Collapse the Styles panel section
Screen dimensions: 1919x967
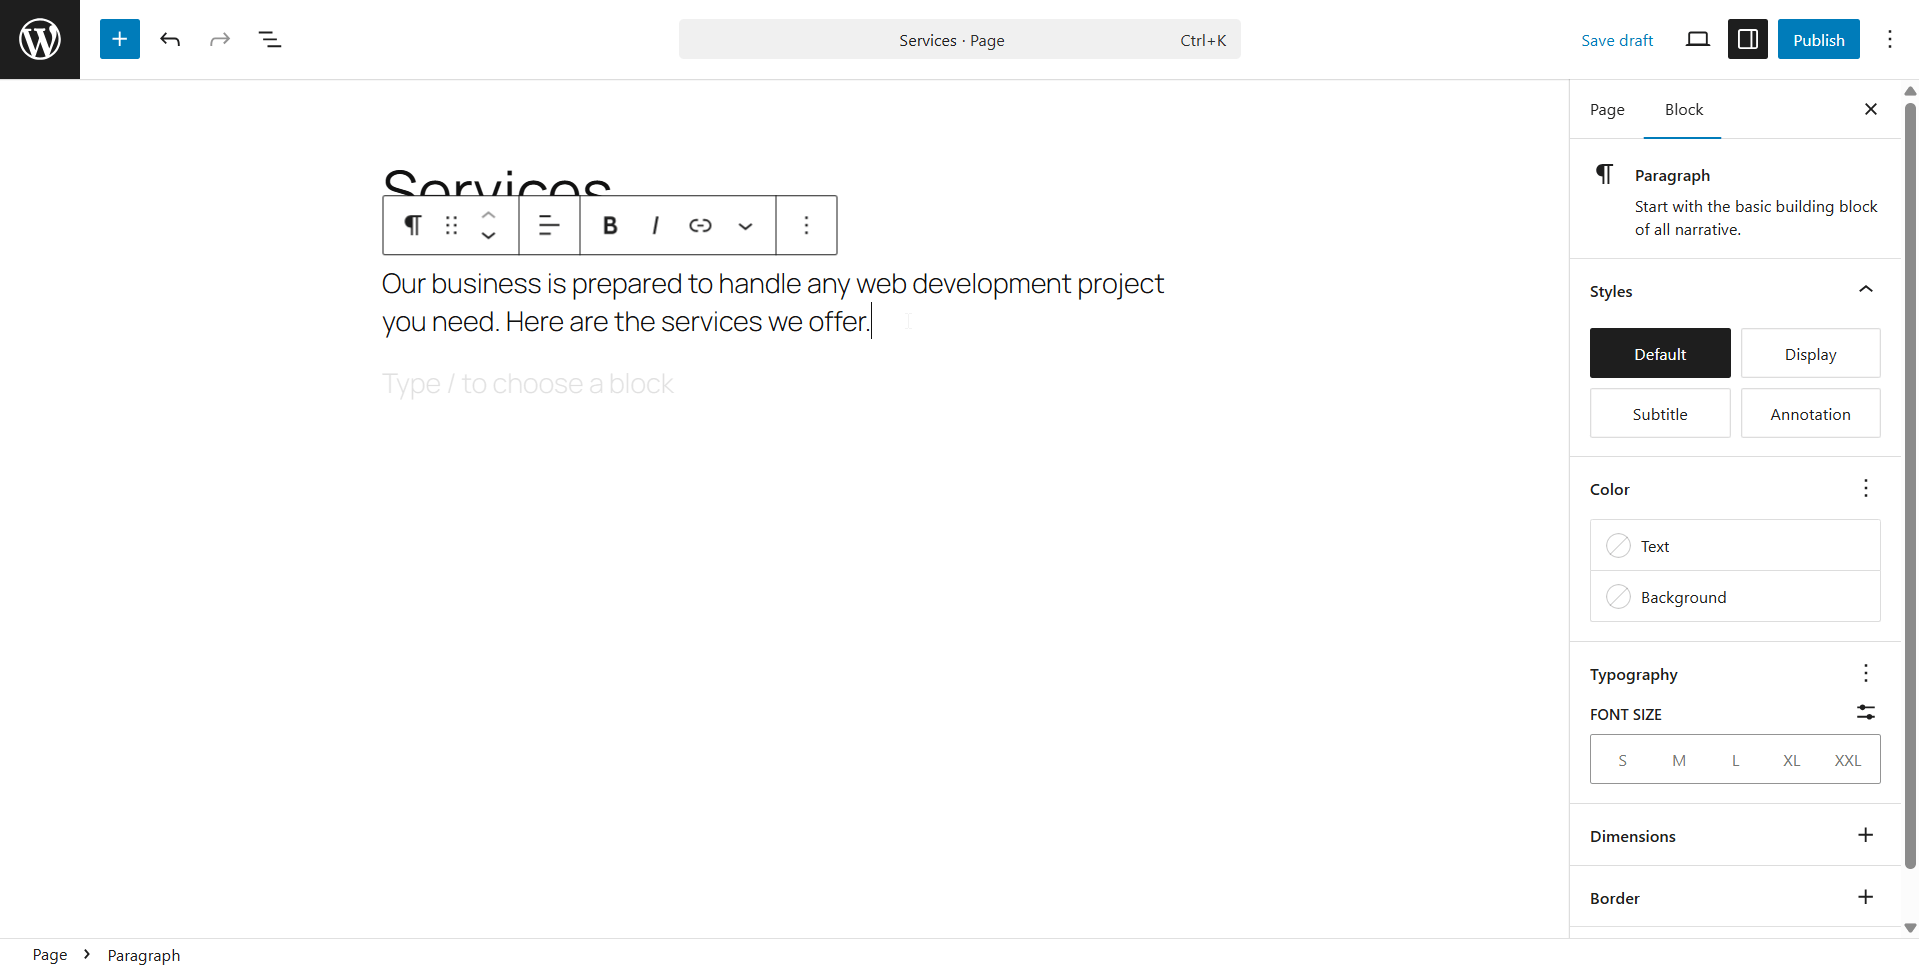point(1865,290)
